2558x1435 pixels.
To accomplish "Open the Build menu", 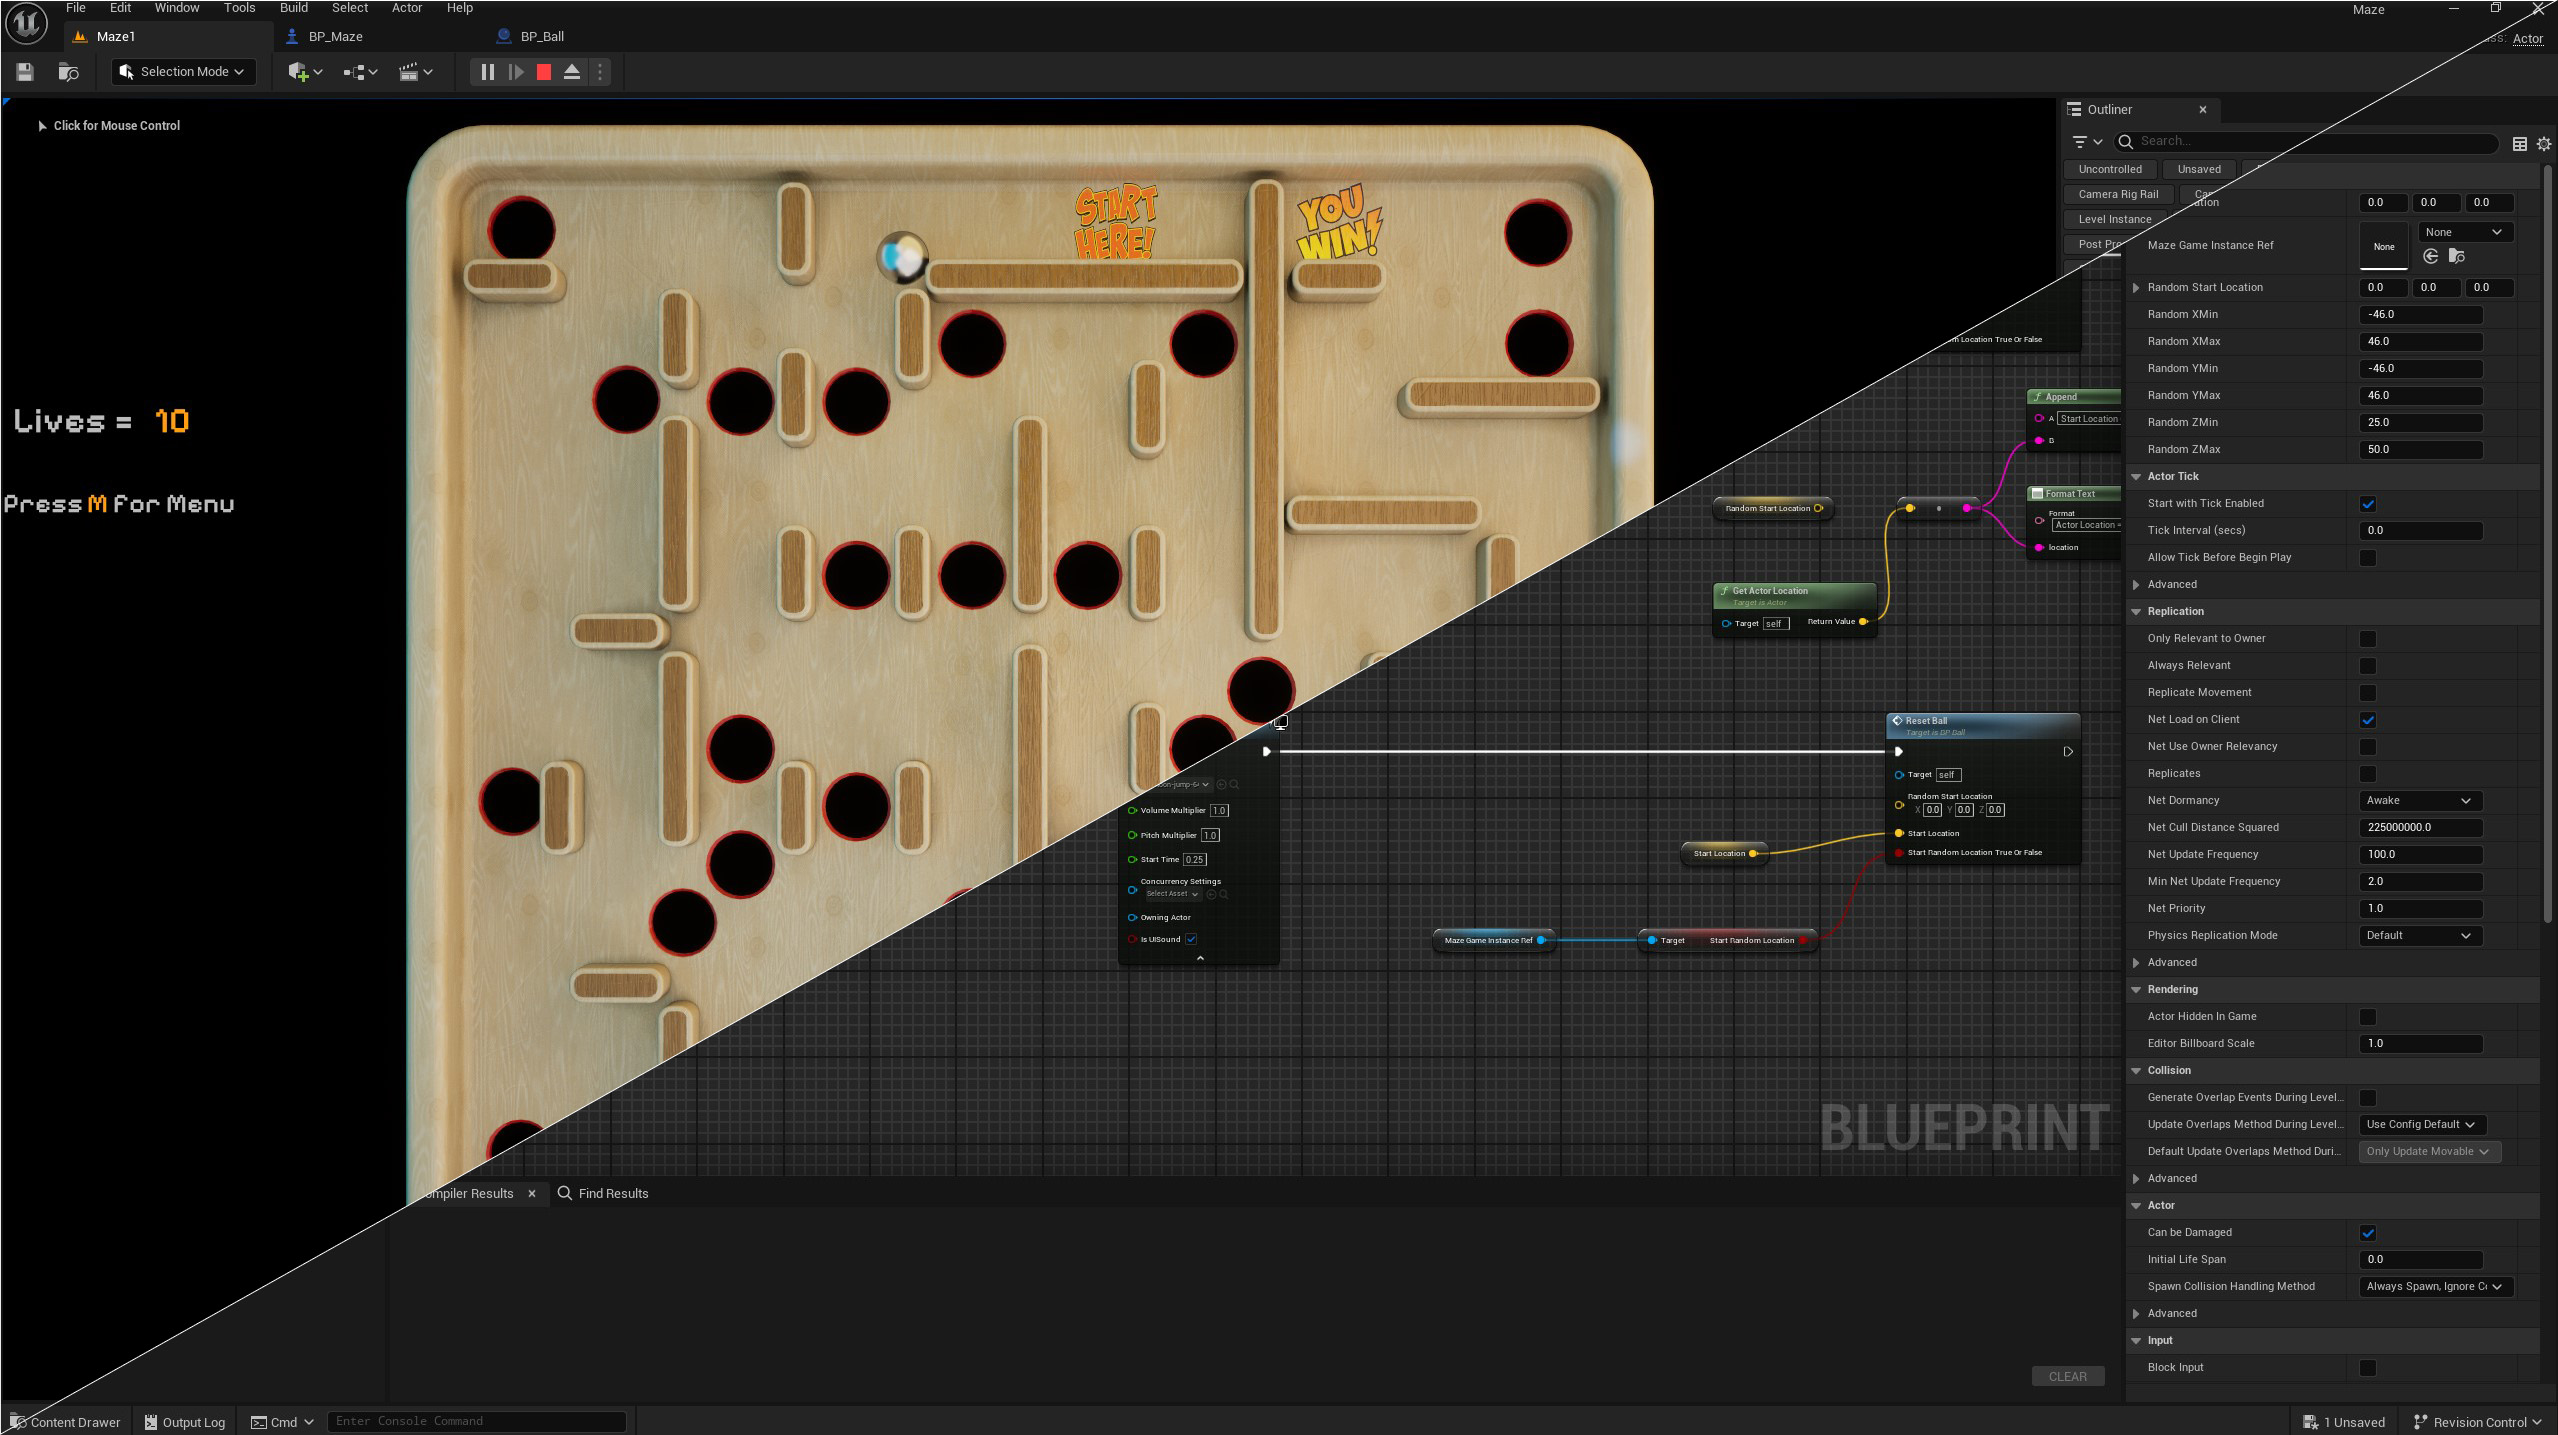I will [x=293, y=8].
